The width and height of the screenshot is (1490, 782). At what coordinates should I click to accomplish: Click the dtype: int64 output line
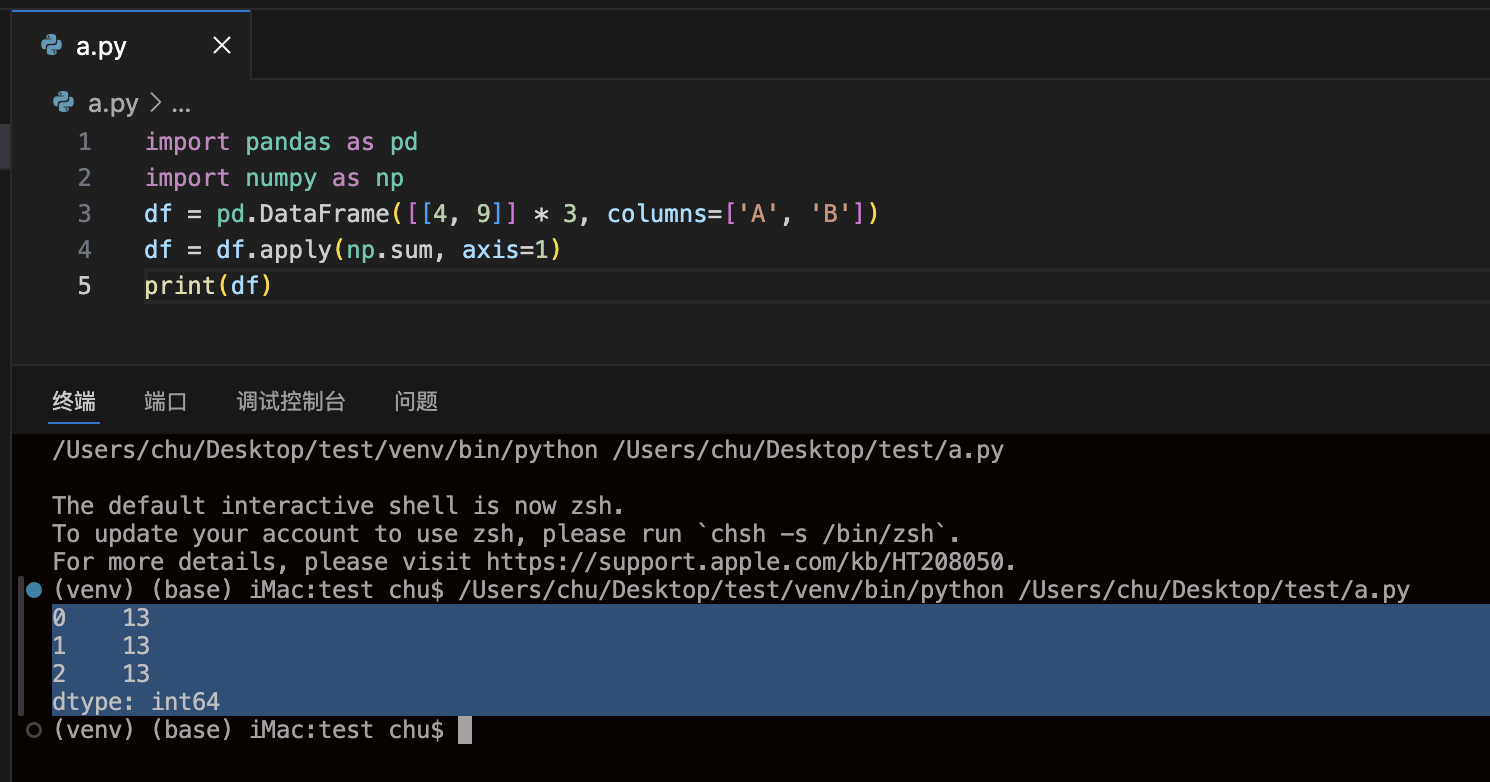coord(136,702)
